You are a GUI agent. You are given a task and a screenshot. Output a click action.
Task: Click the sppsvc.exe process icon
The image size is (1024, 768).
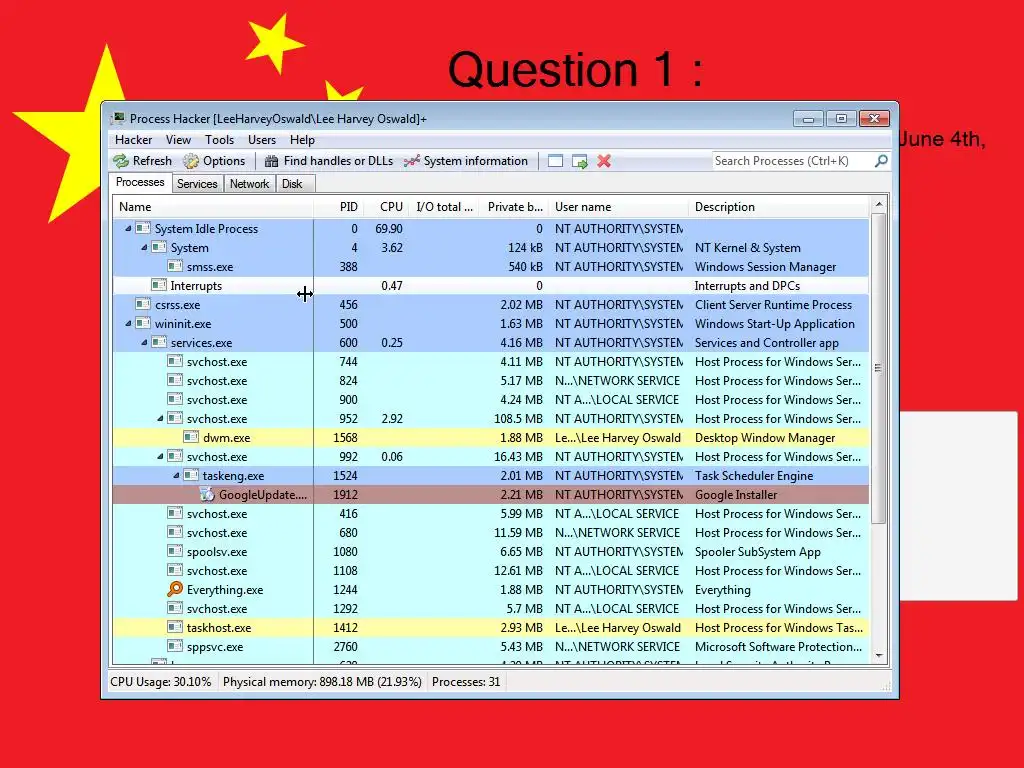point(174,646)
